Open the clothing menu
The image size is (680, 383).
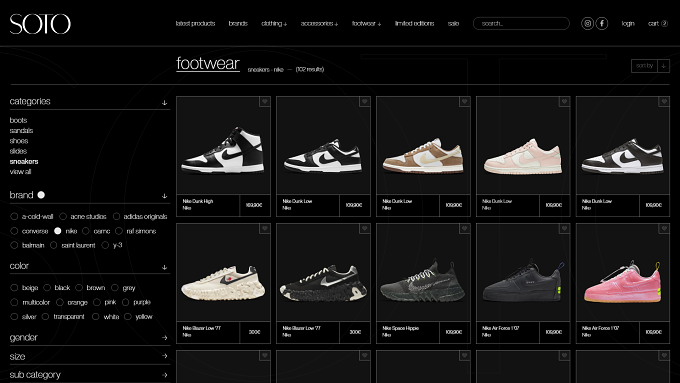click(274, 23)
